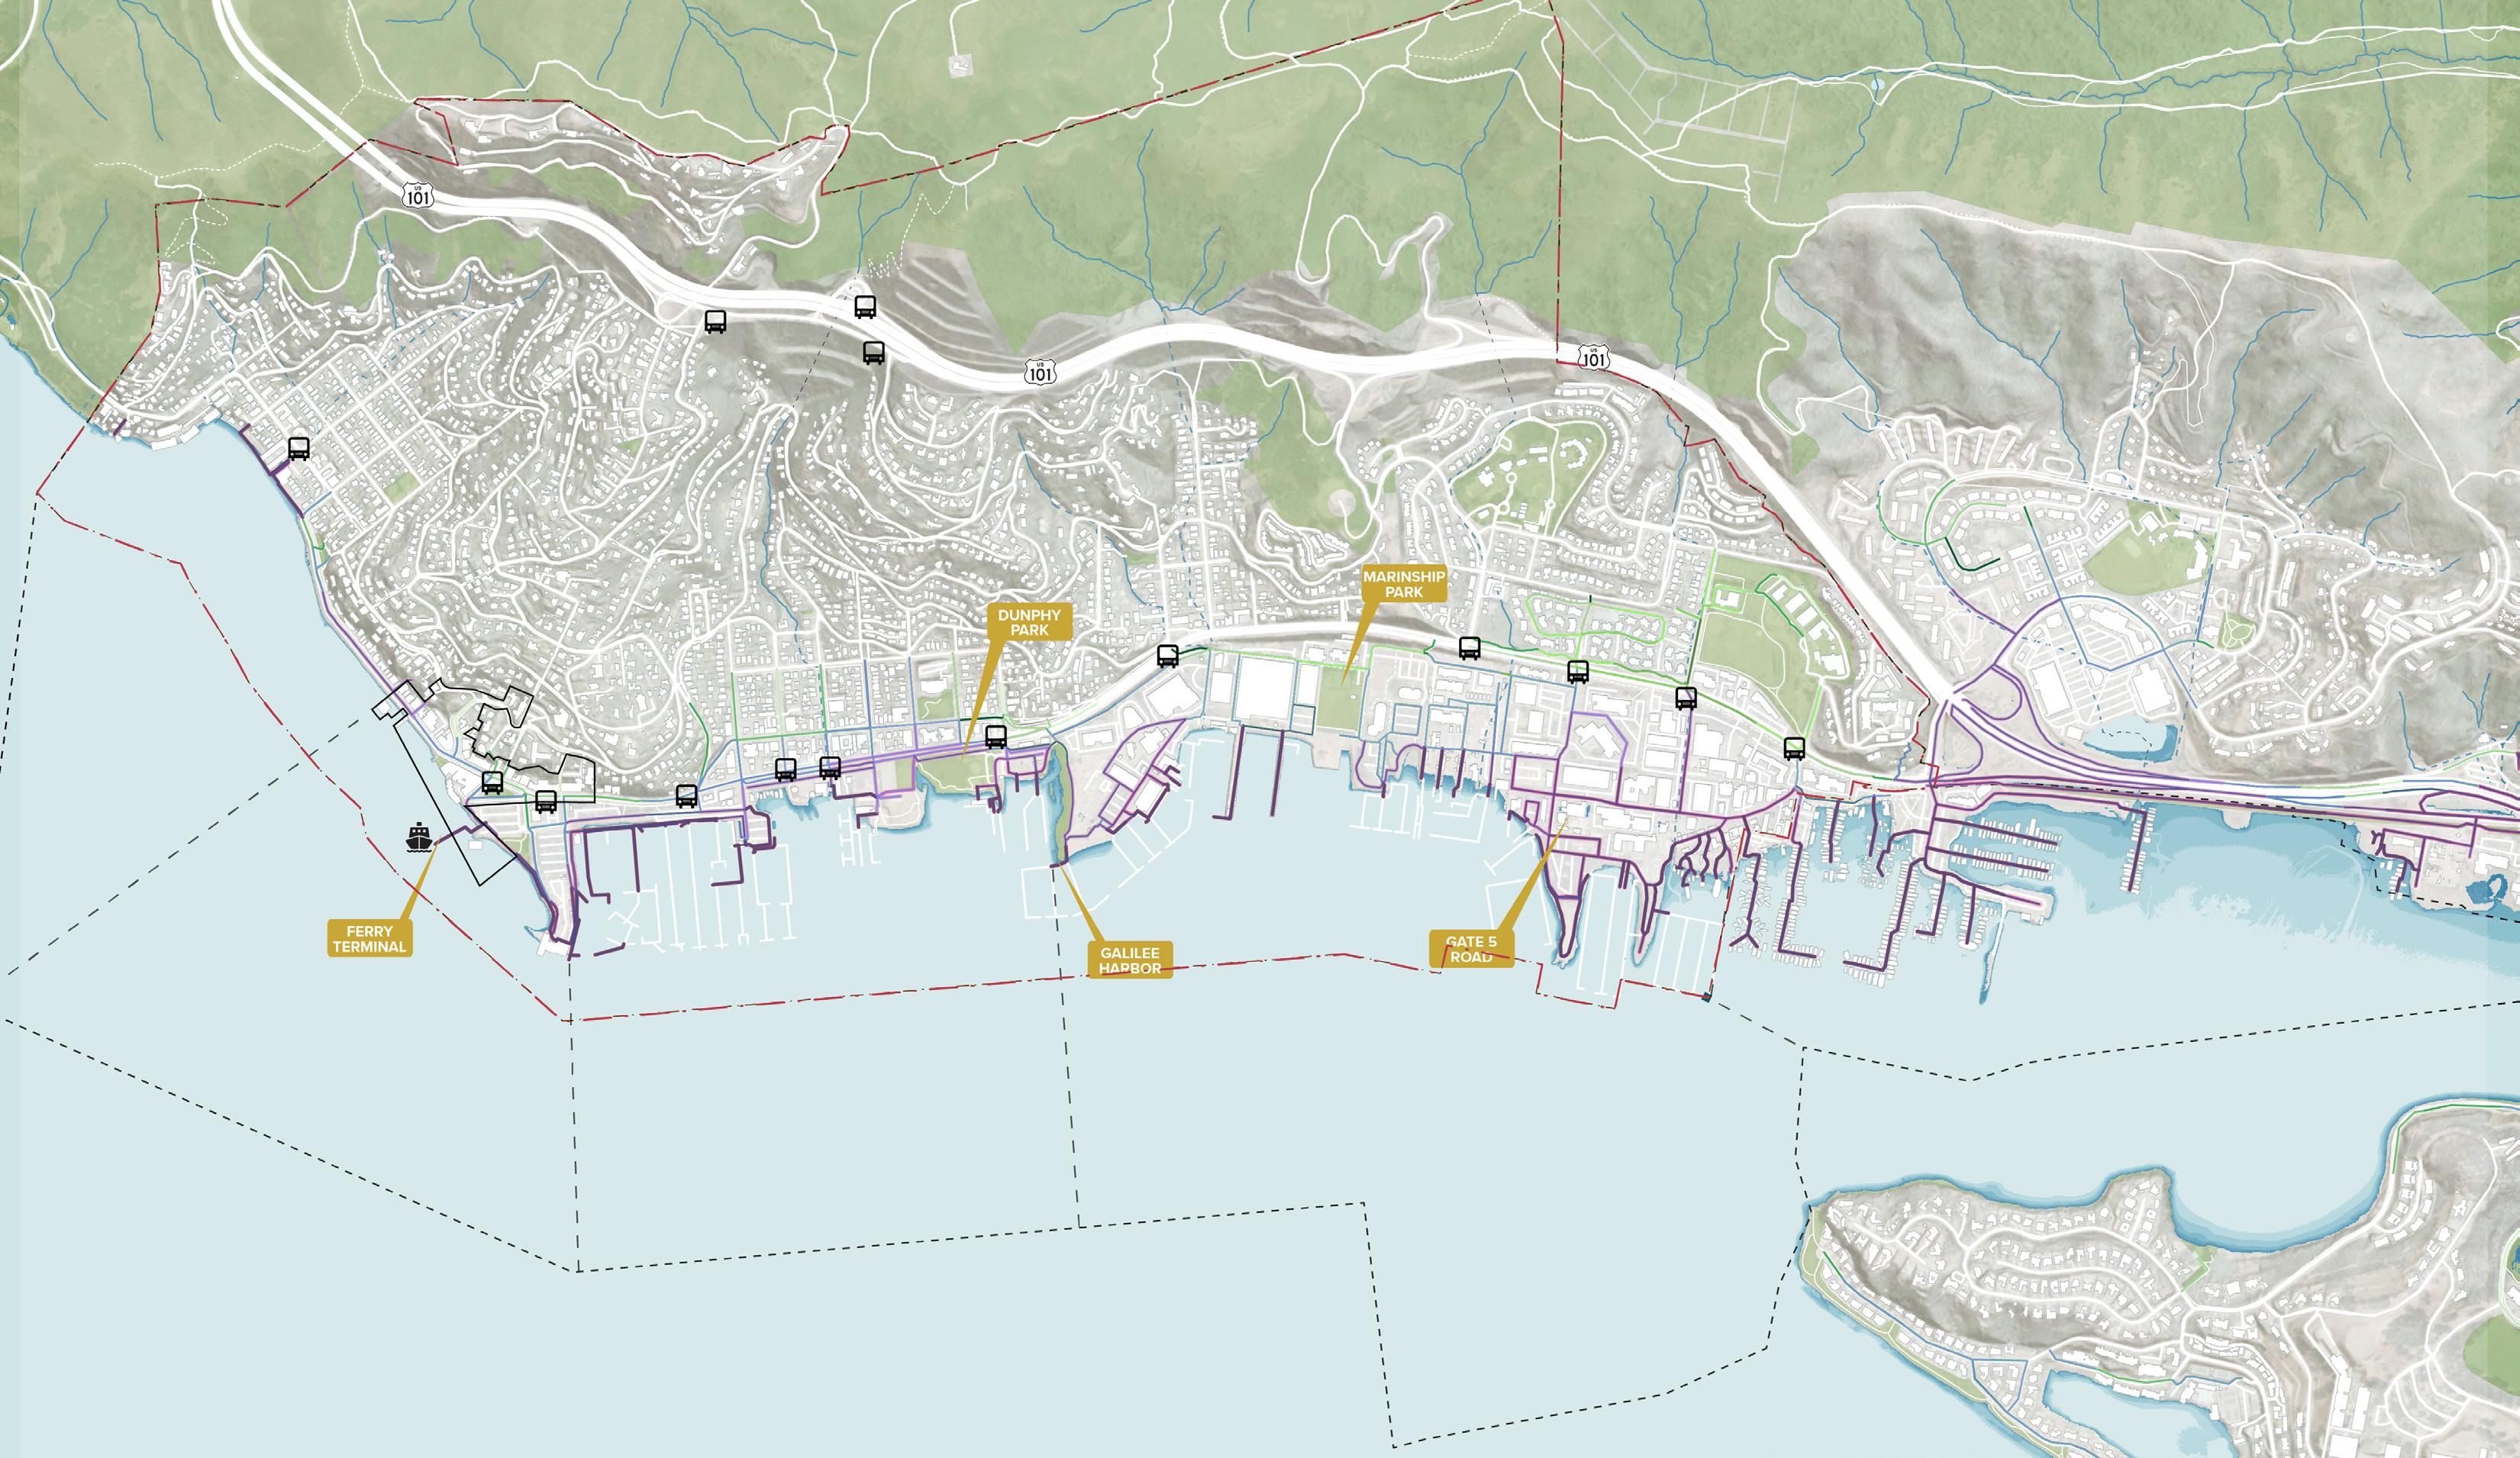Click the northernmost bus stop icon

point(865,307)
